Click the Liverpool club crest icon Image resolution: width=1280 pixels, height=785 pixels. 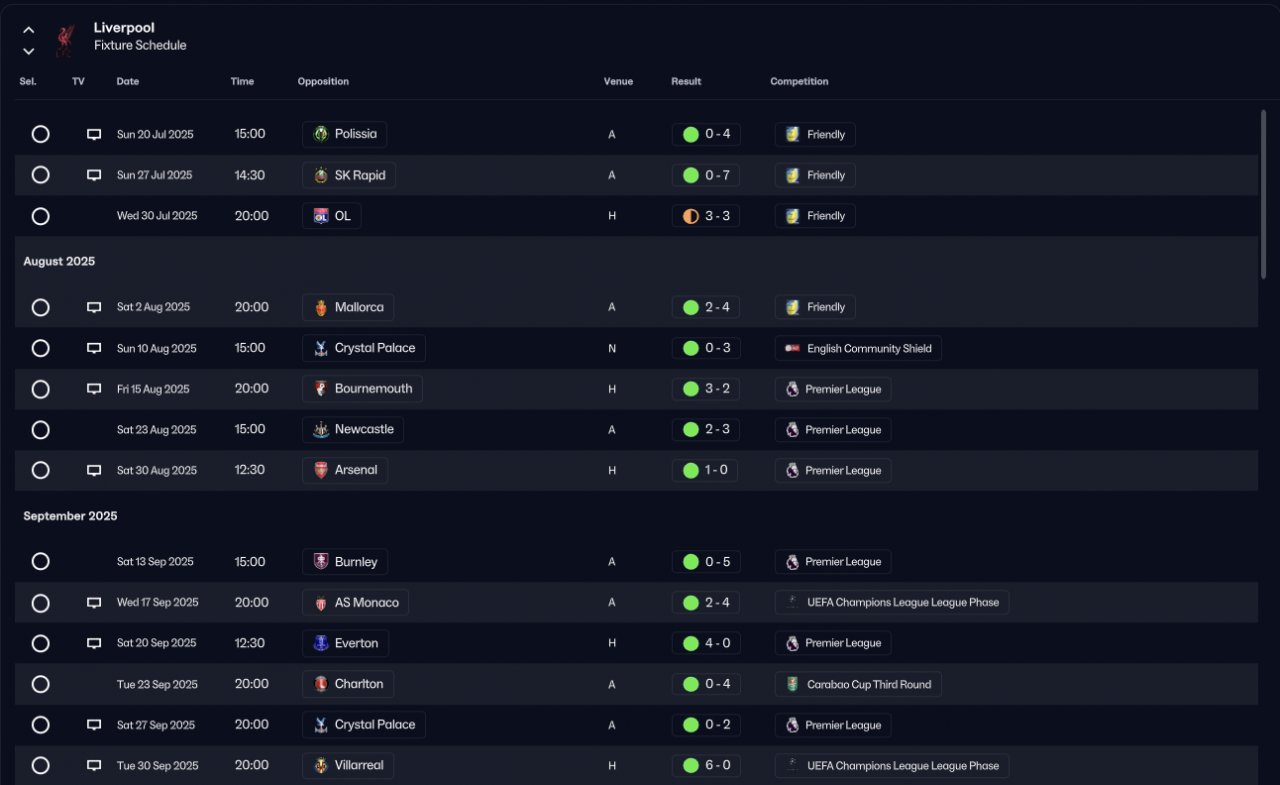[x=65, y=38]
